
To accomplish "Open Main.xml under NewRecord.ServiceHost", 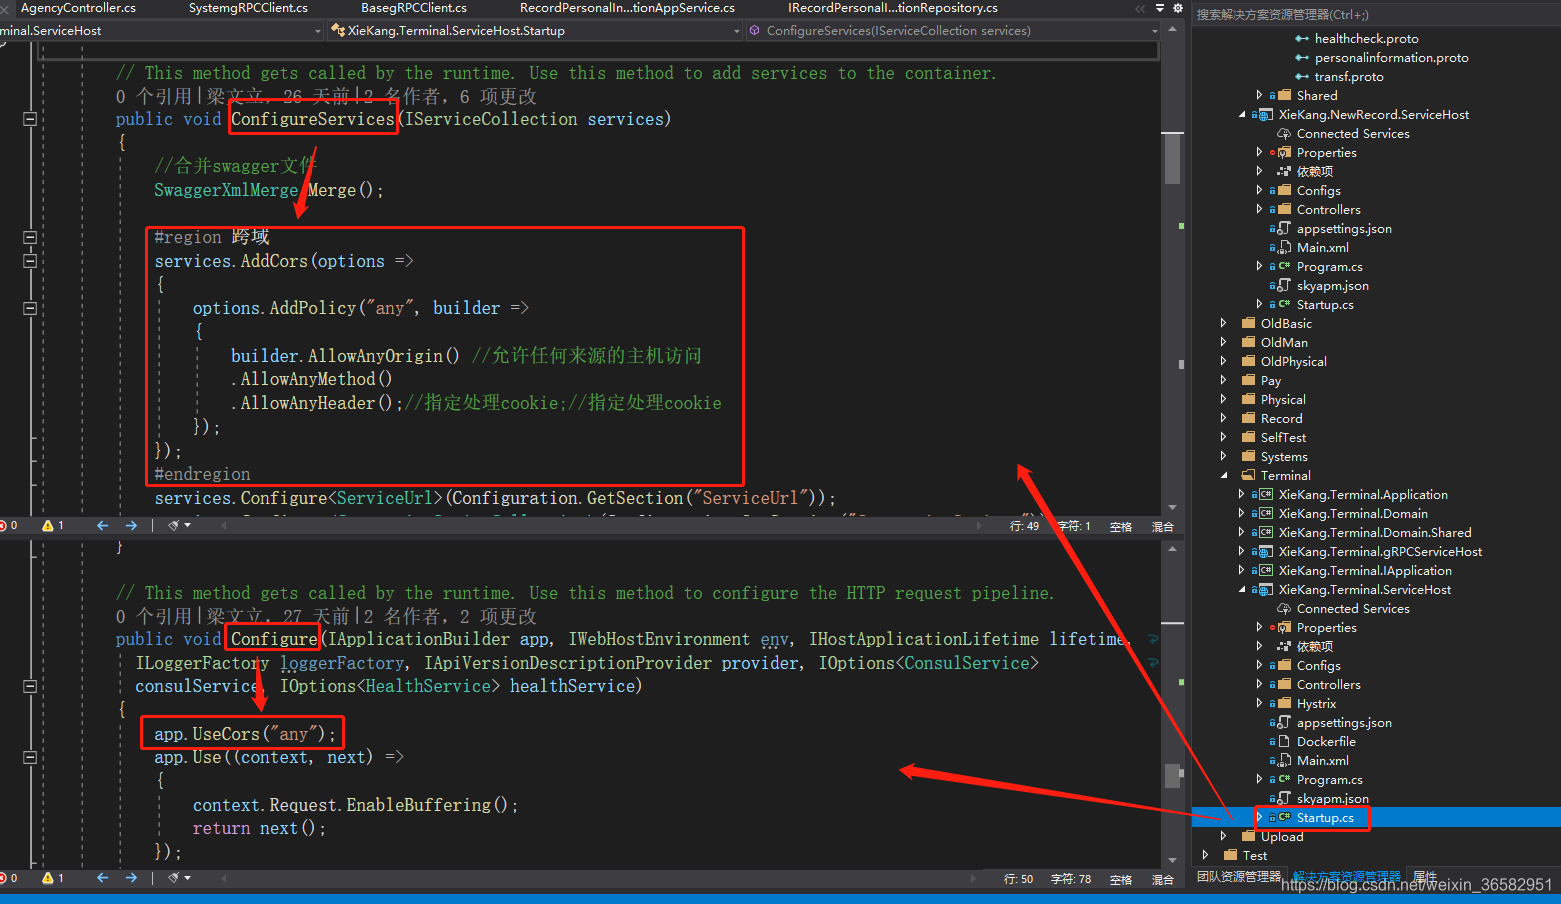I will [1322, 248].
